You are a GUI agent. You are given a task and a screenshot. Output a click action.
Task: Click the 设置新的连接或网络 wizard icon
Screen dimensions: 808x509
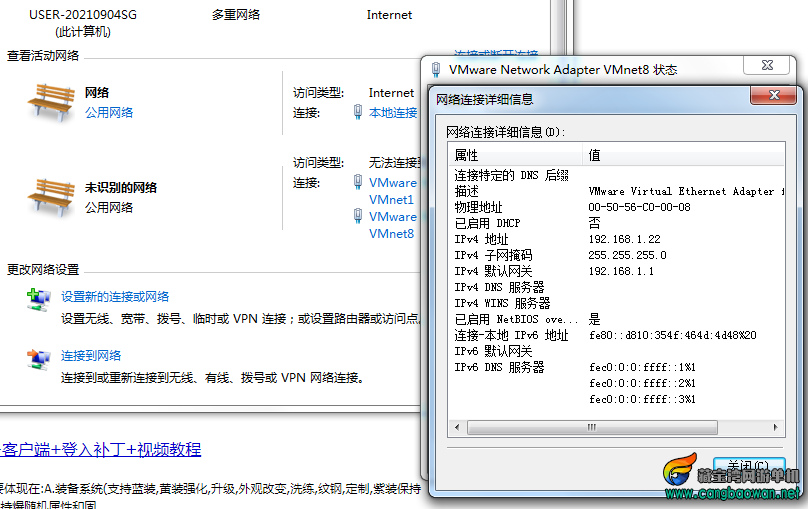click(x=38, y=299)
